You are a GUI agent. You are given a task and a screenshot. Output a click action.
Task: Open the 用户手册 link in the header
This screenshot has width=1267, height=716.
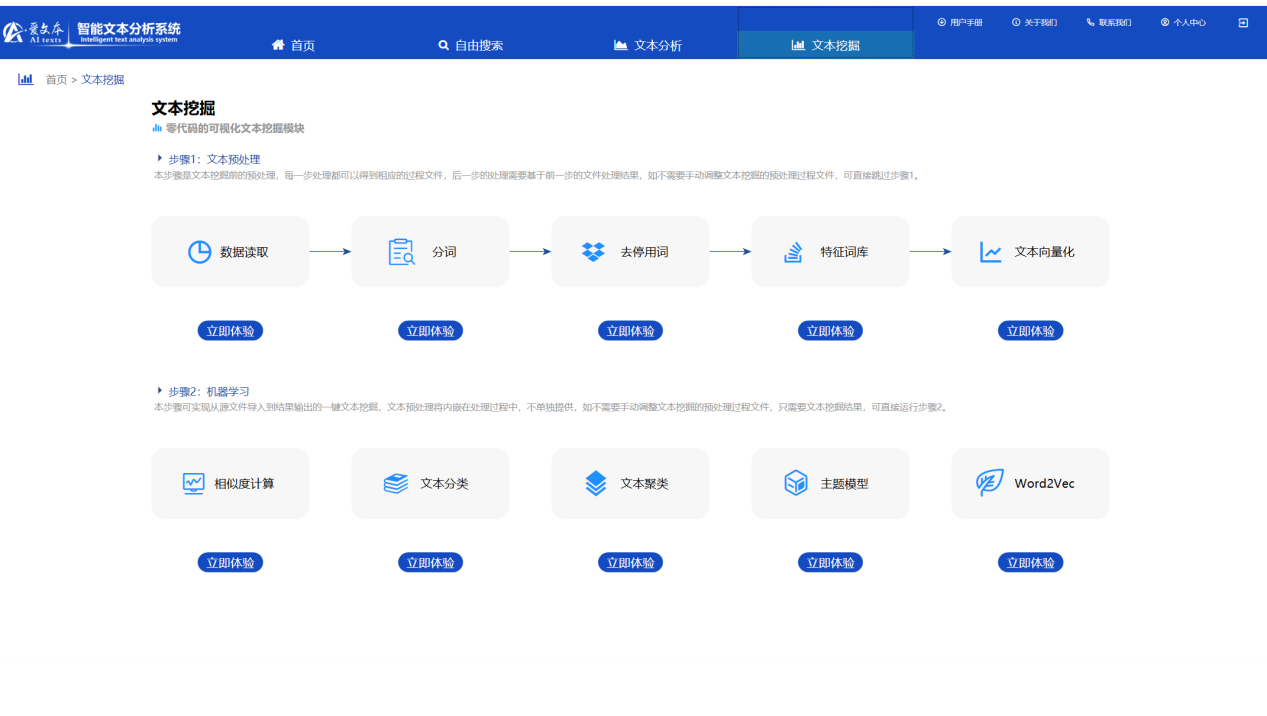pos(960,23)
